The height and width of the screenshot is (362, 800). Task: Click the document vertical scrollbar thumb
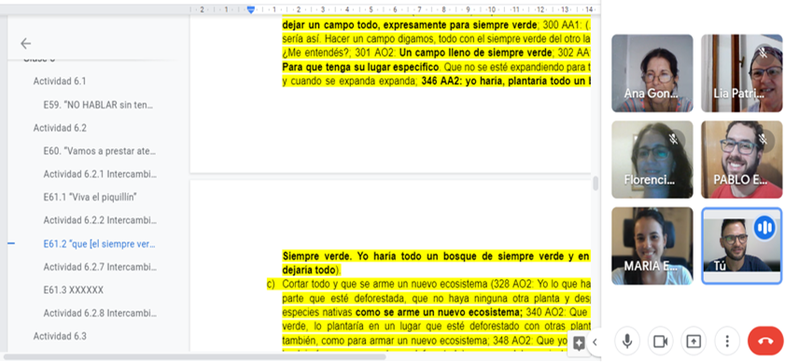[x=595, y=184]
